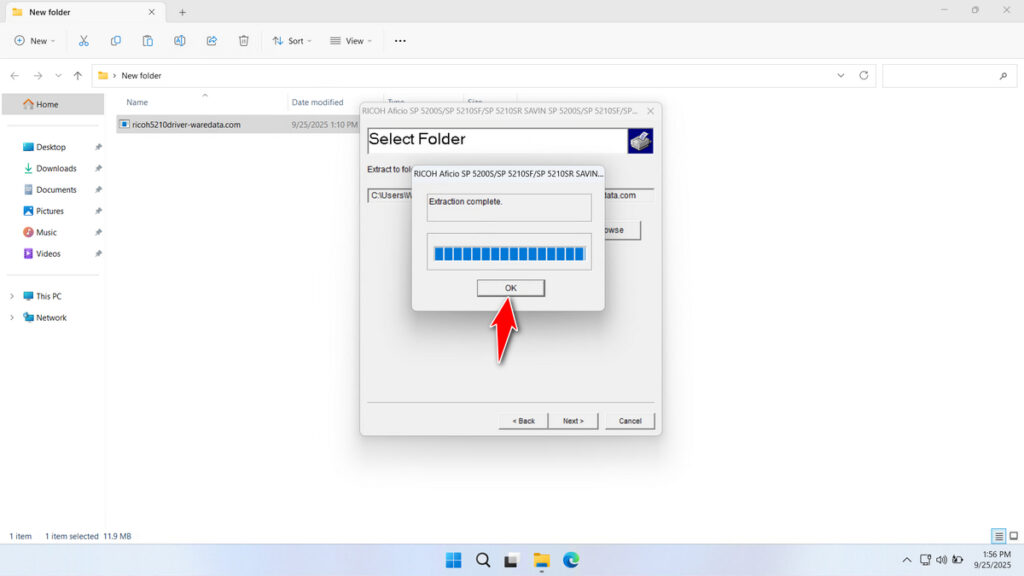
Task: Open the See more ellipsis menu
Action: click(400, 40)
